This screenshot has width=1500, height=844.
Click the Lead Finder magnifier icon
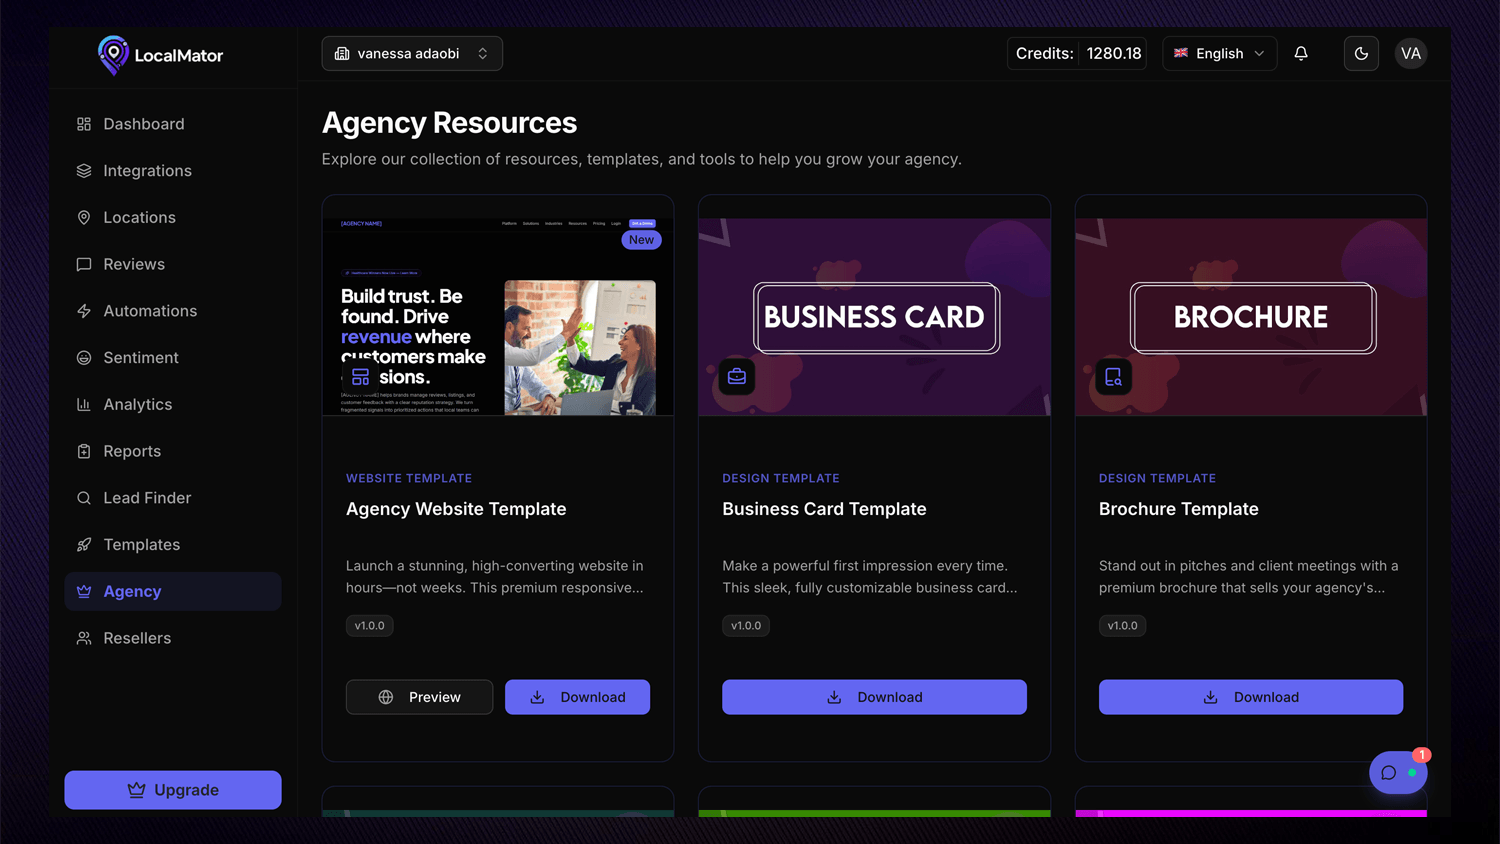pos(83,497)
